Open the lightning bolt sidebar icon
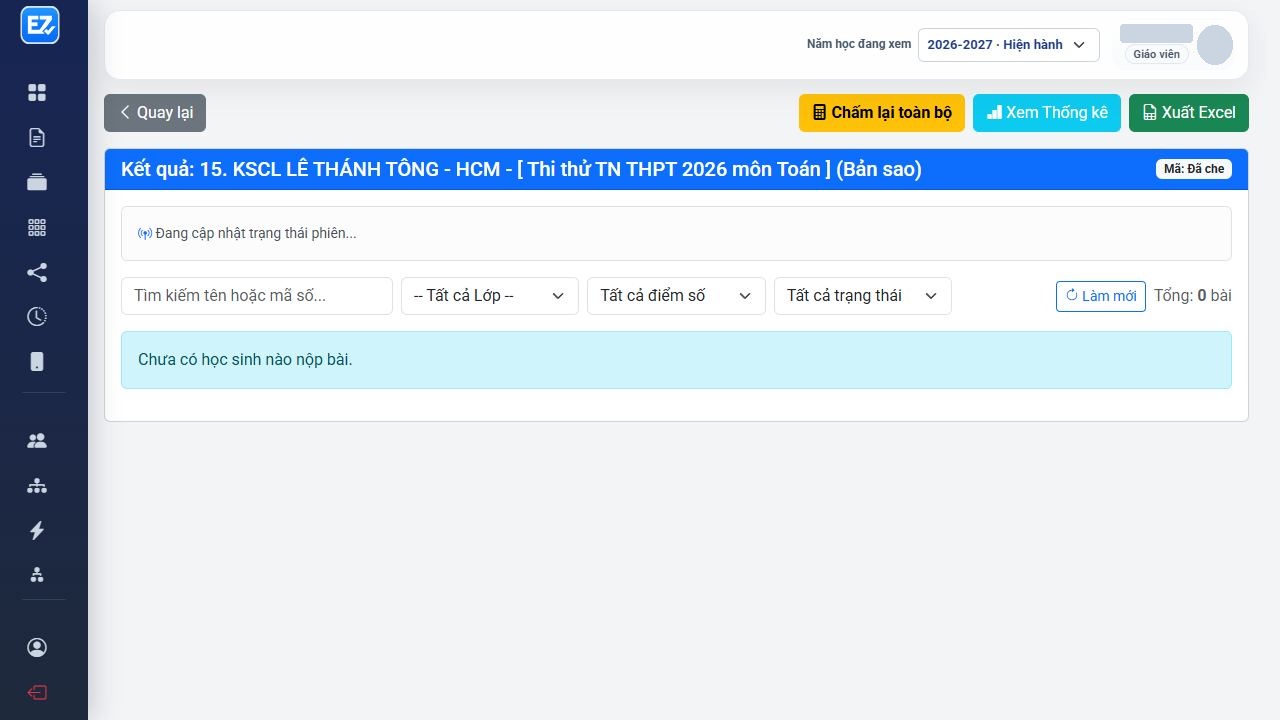1280x720 pixels. (x=37, y=530)
